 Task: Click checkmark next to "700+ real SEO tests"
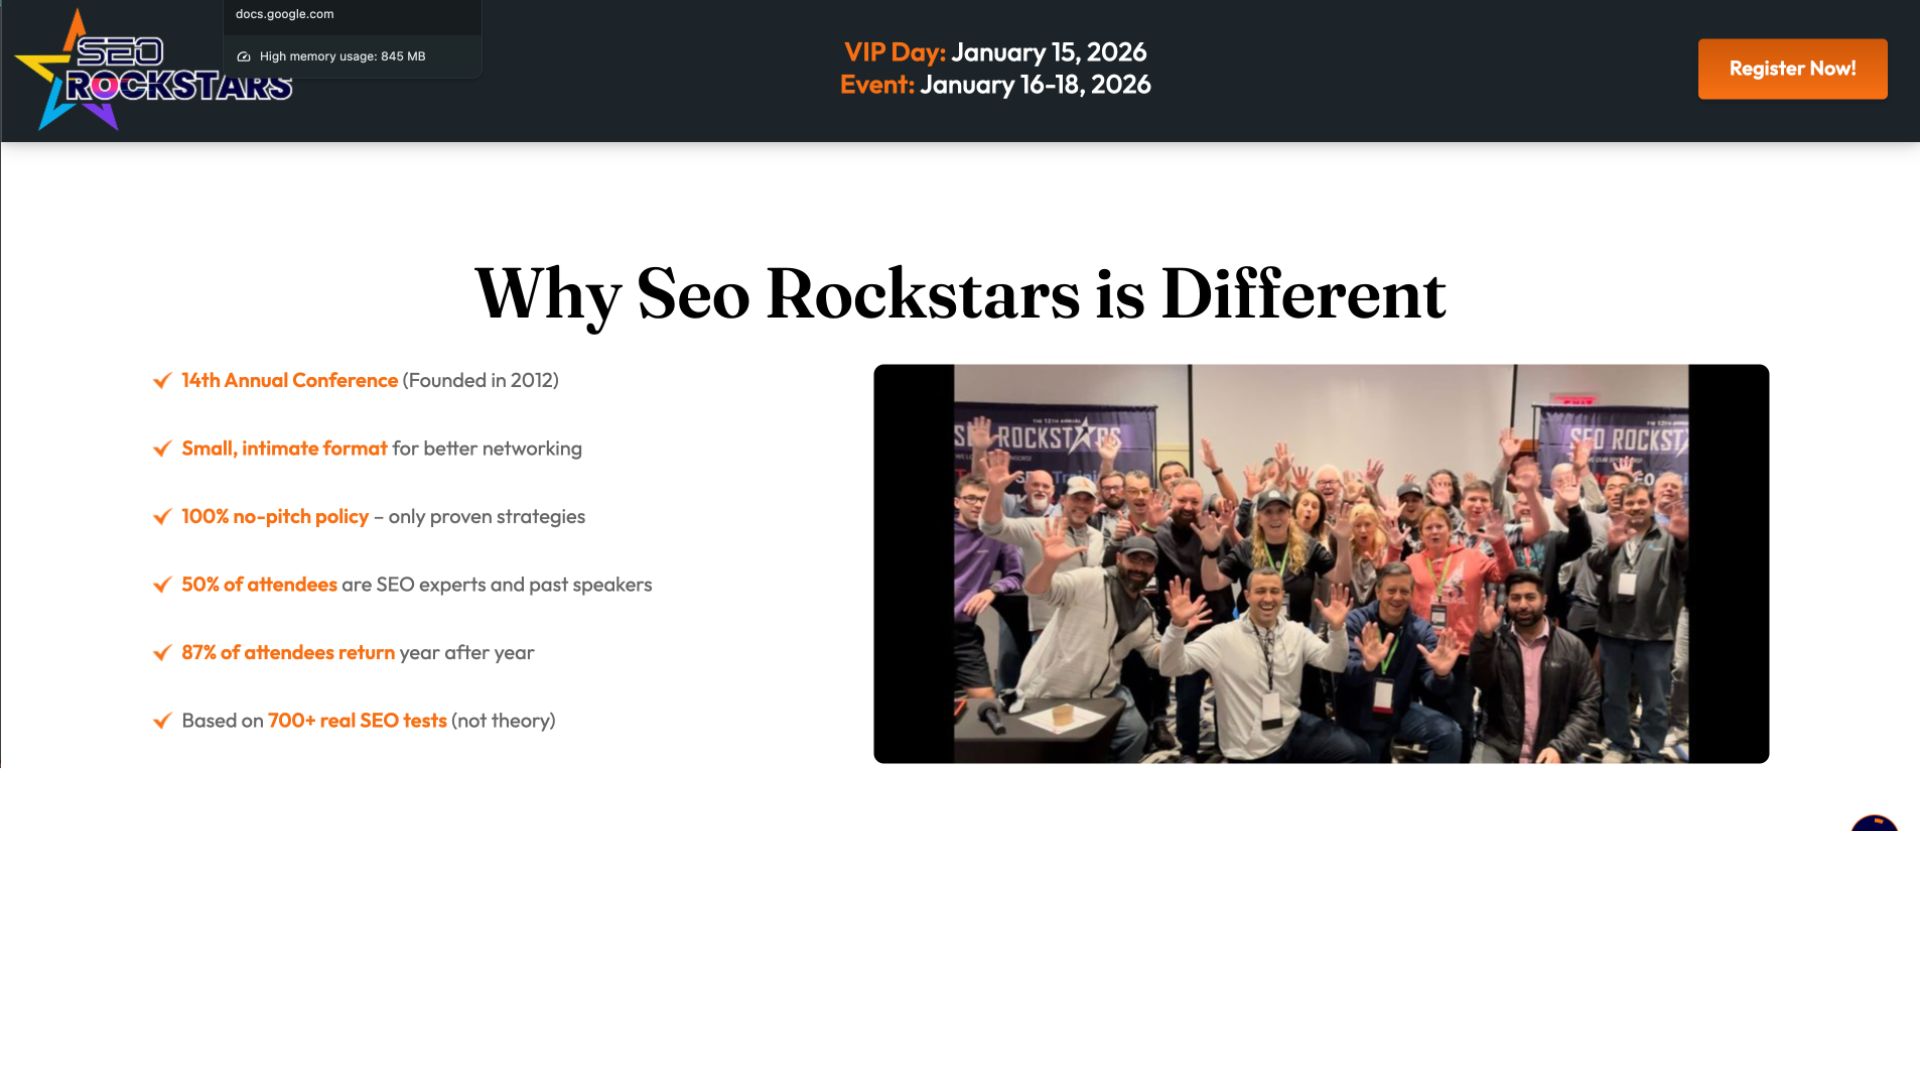coord(162,721)
